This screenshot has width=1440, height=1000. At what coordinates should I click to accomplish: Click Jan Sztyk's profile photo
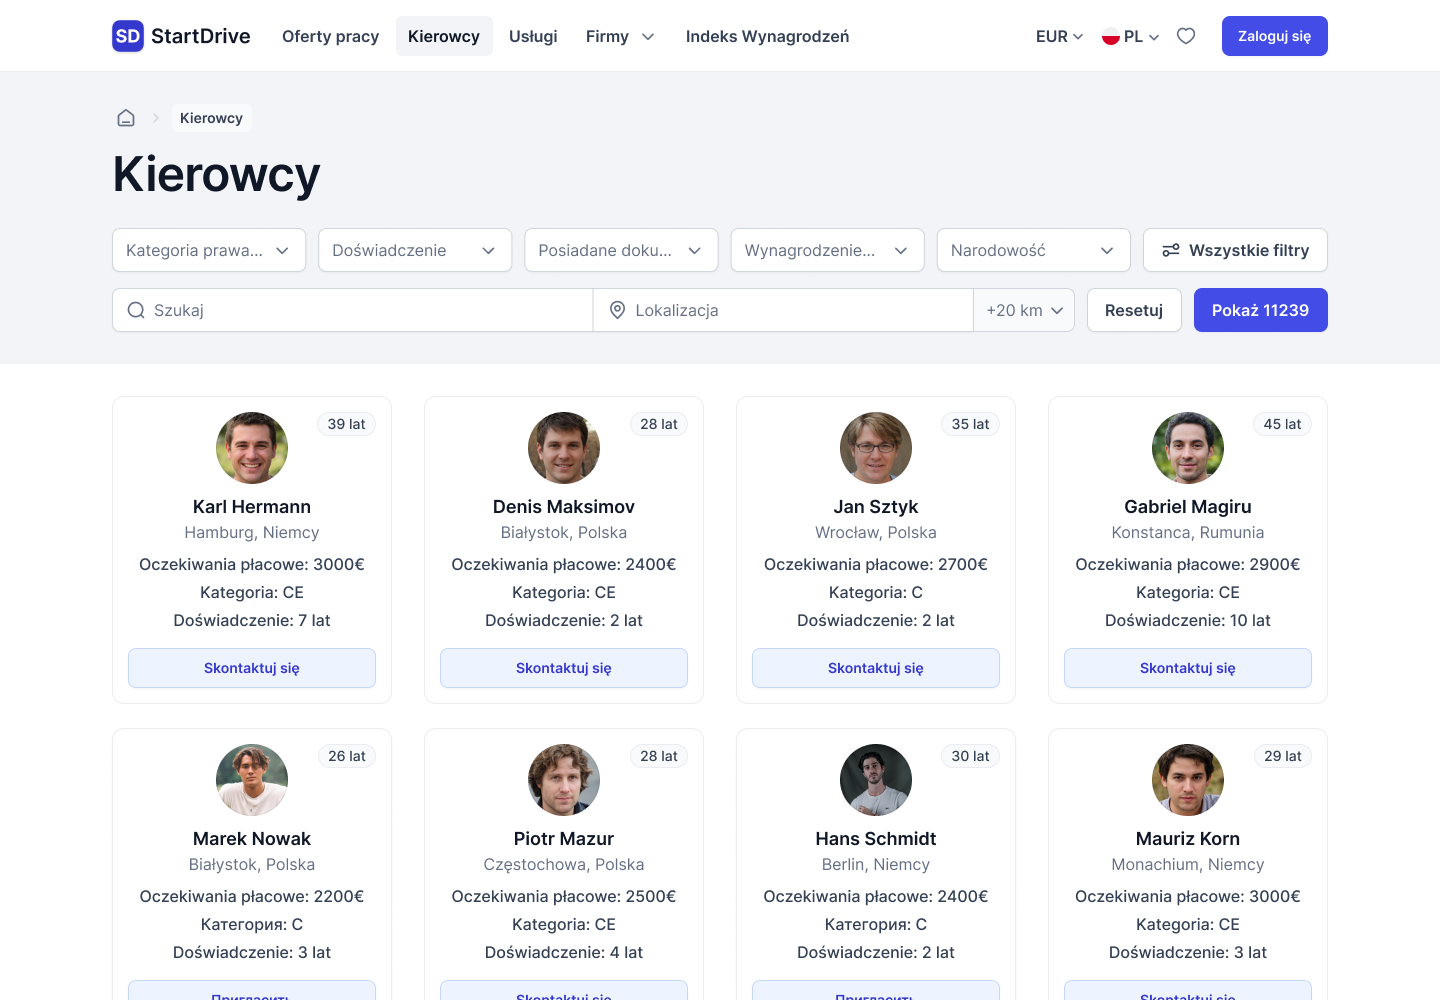click(x=876, y=448)
